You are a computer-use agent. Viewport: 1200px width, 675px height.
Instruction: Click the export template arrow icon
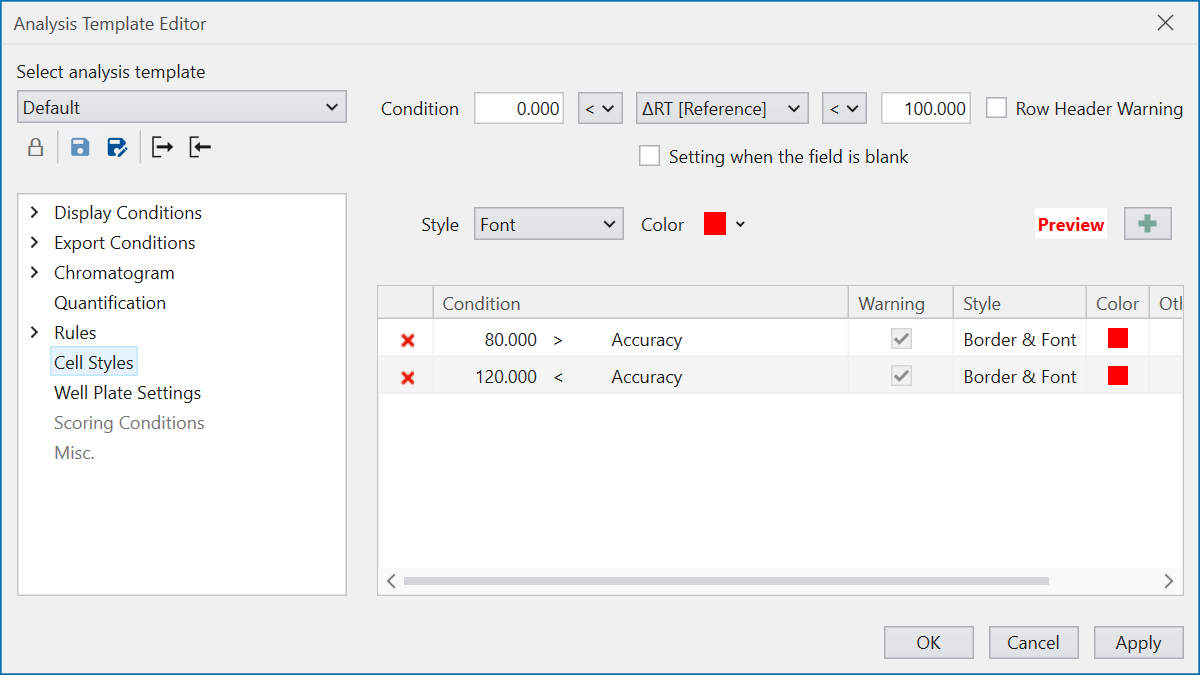[162, 148]
